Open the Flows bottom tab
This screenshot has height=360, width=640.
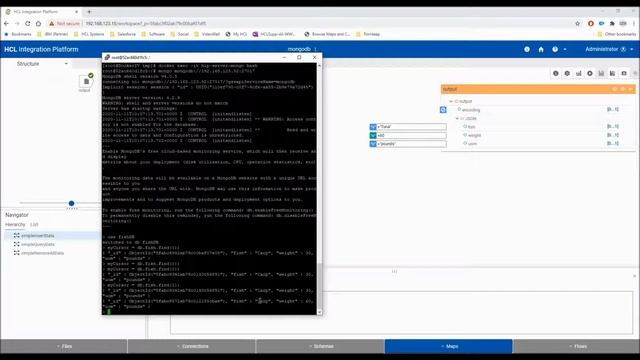click(x=577, y=346)
